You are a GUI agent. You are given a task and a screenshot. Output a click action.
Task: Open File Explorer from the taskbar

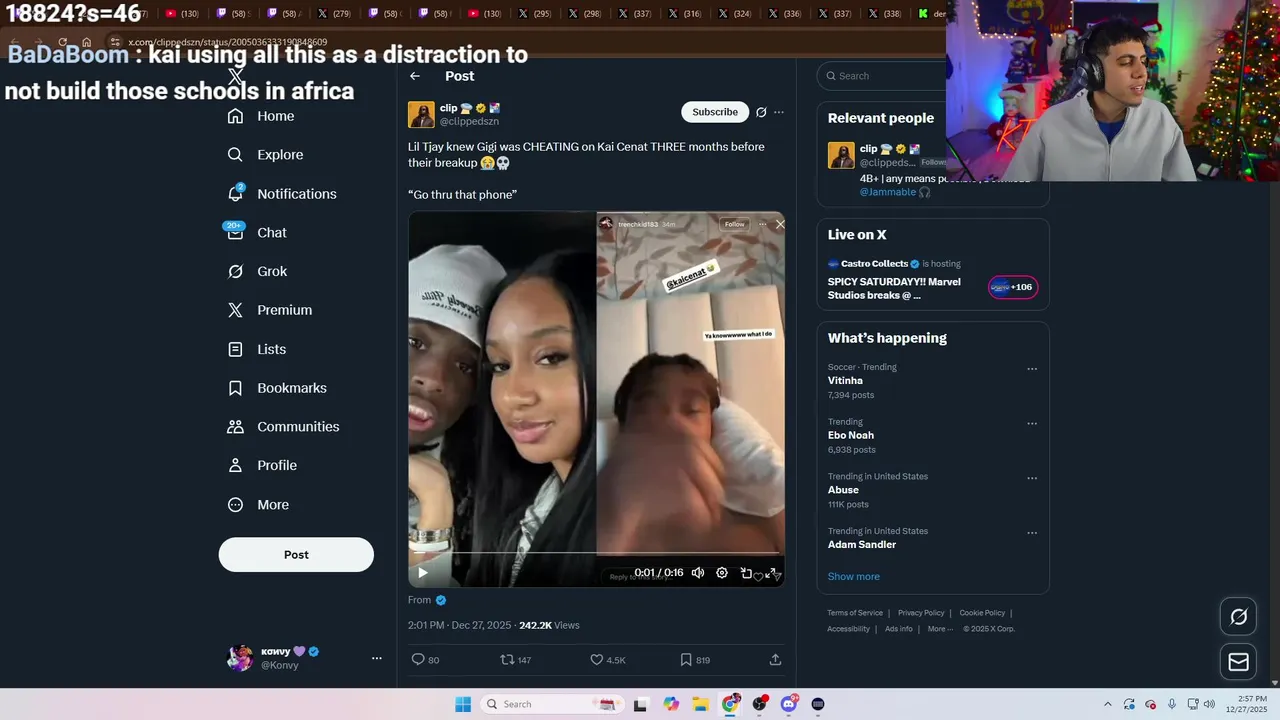coord(700,704)
